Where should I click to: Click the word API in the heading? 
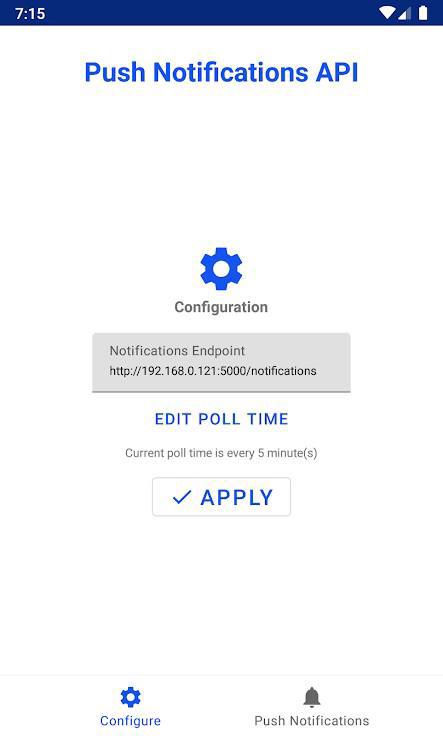[x=337, y=72]
